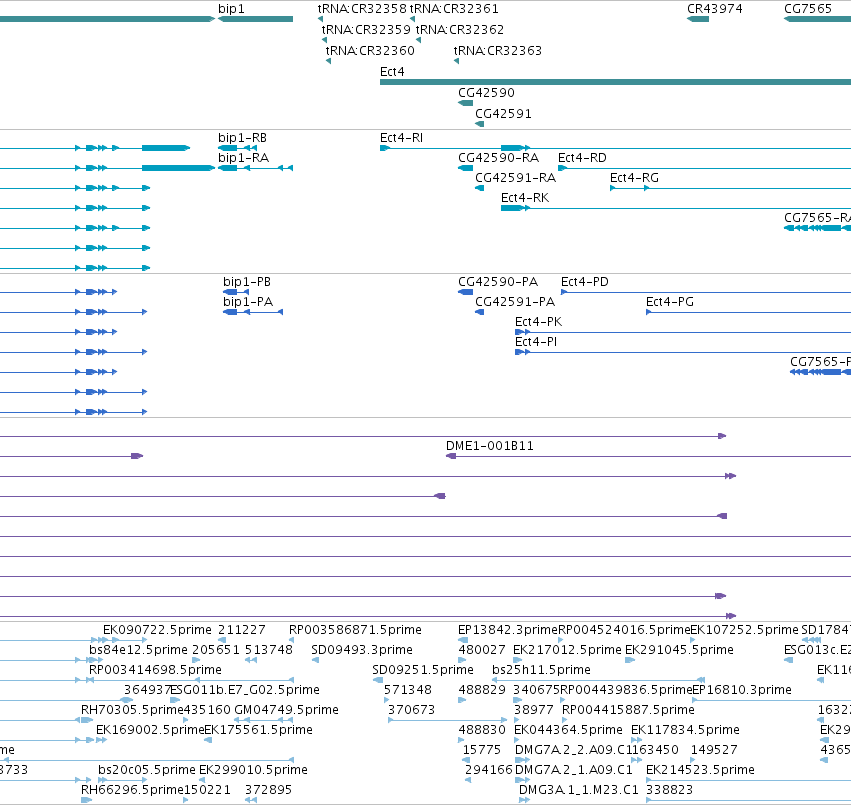The image size is (851, 805).
Task: Click EST EK117834.5prime label
Action: (x=685, y=731)
